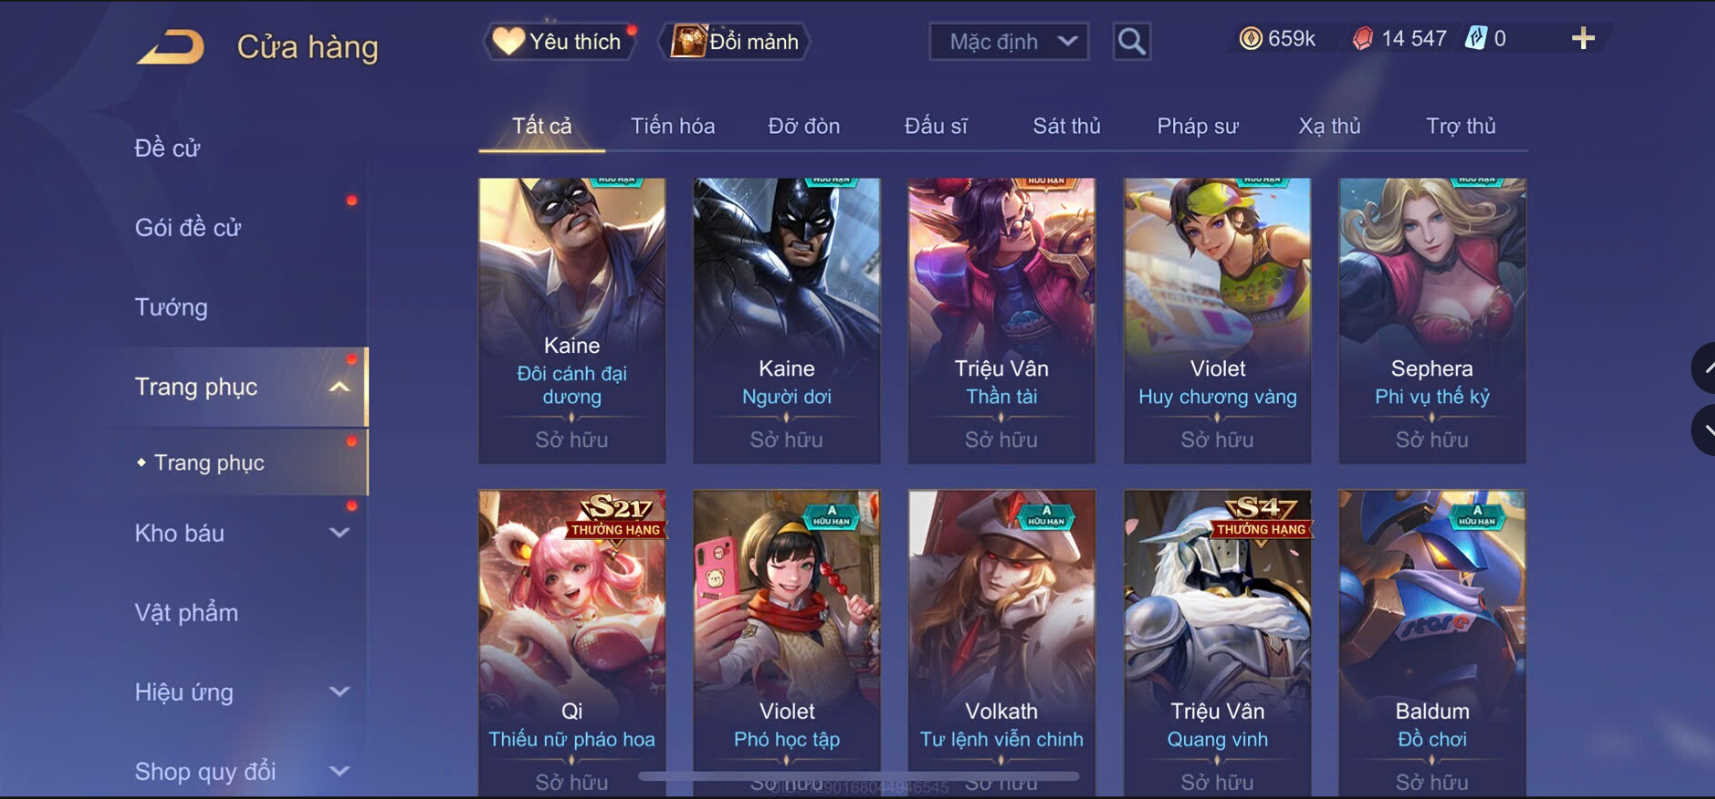
Task: Tap the gold coin icon showing 659k
Action: pos(1250,38)
